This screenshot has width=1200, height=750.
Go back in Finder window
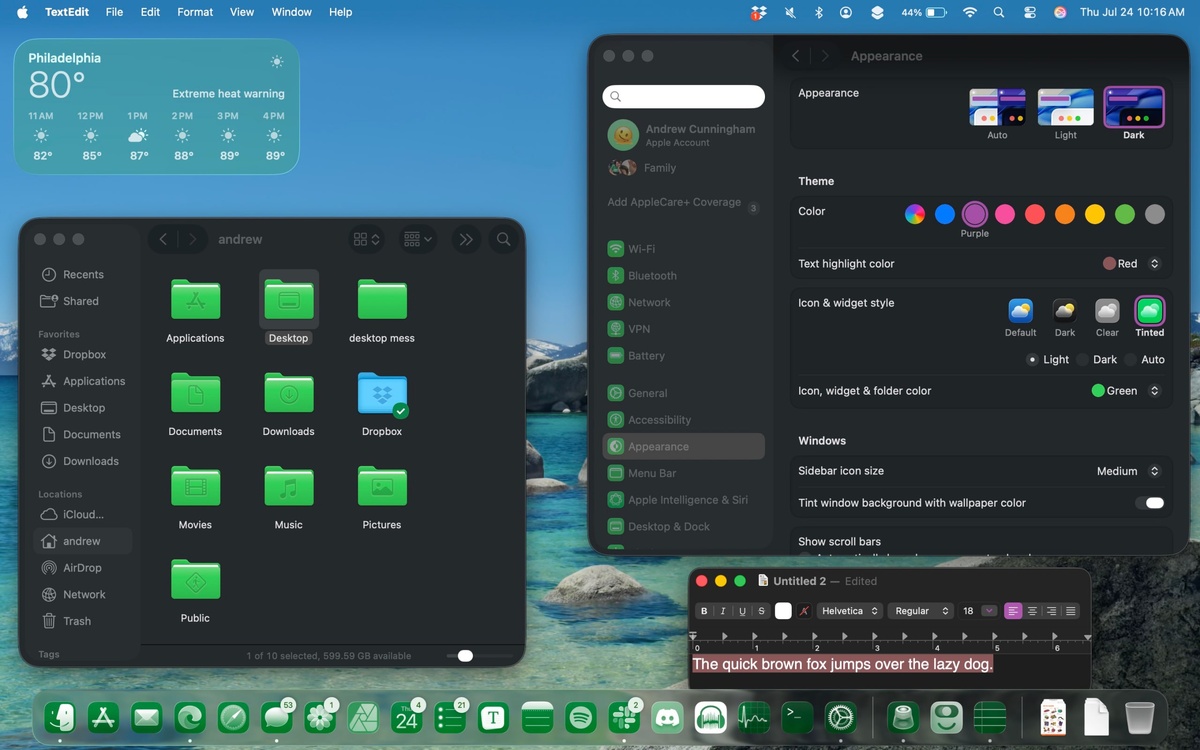pos(164,239)
